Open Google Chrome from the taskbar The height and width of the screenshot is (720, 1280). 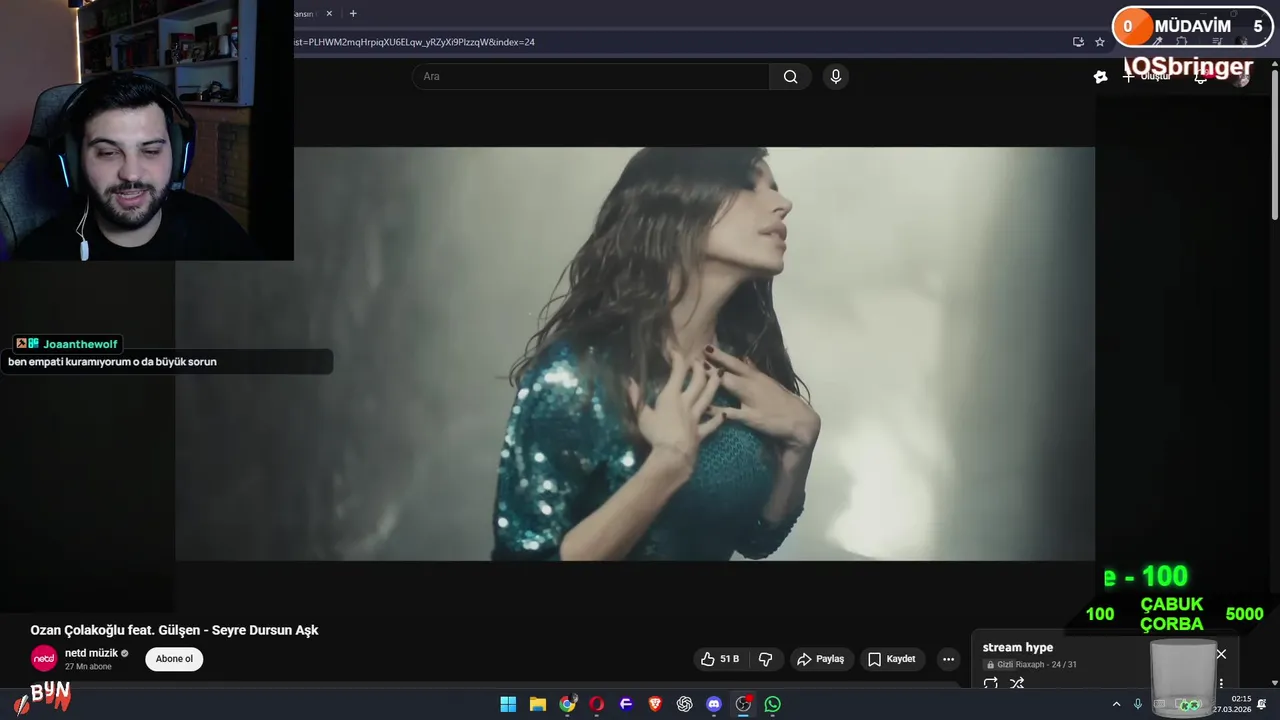pyautogui.click(x=567, y=704)
